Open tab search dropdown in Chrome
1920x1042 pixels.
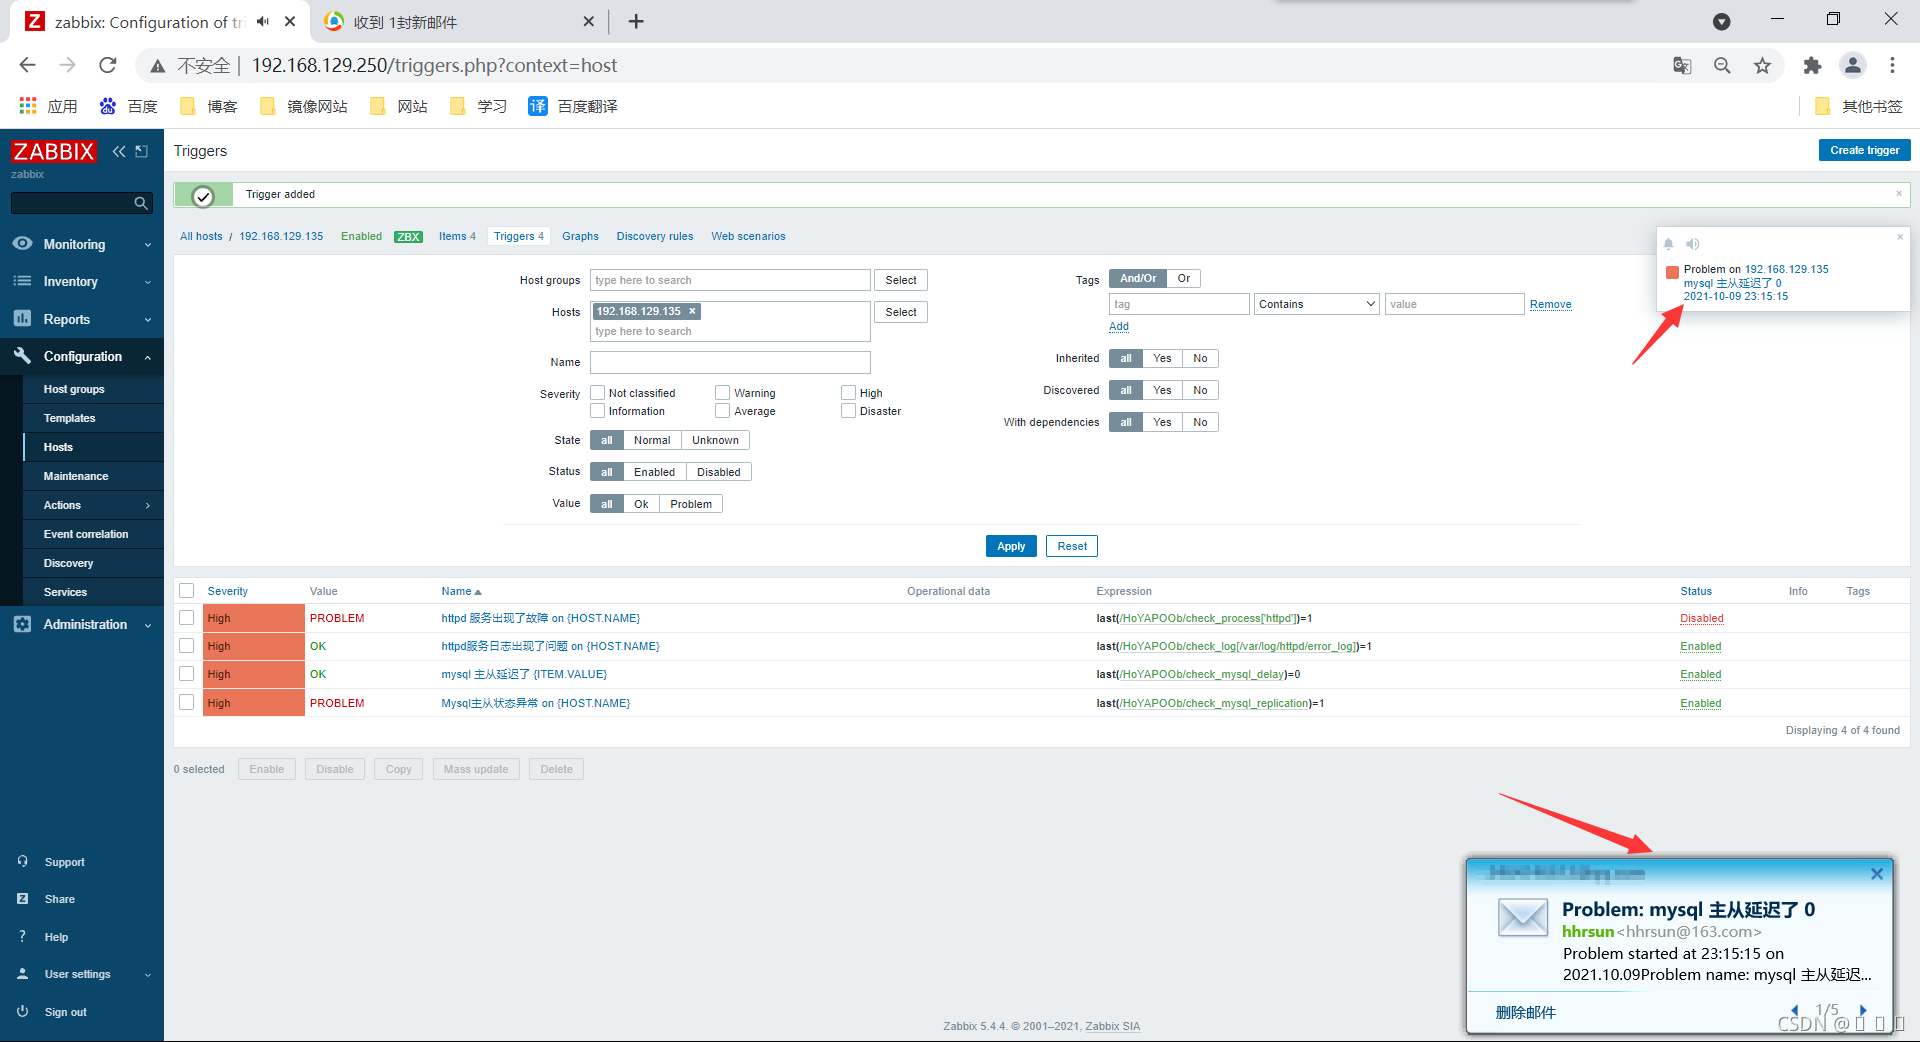coord(1722,21)
